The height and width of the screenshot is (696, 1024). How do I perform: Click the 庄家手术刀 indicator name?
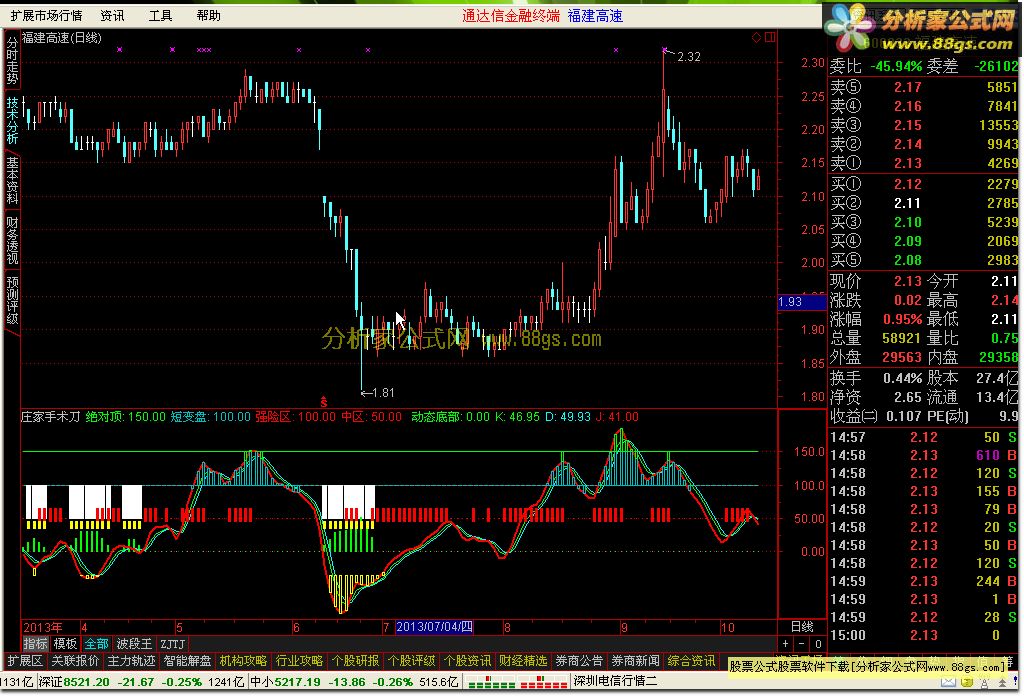click(x=51, y=417)
